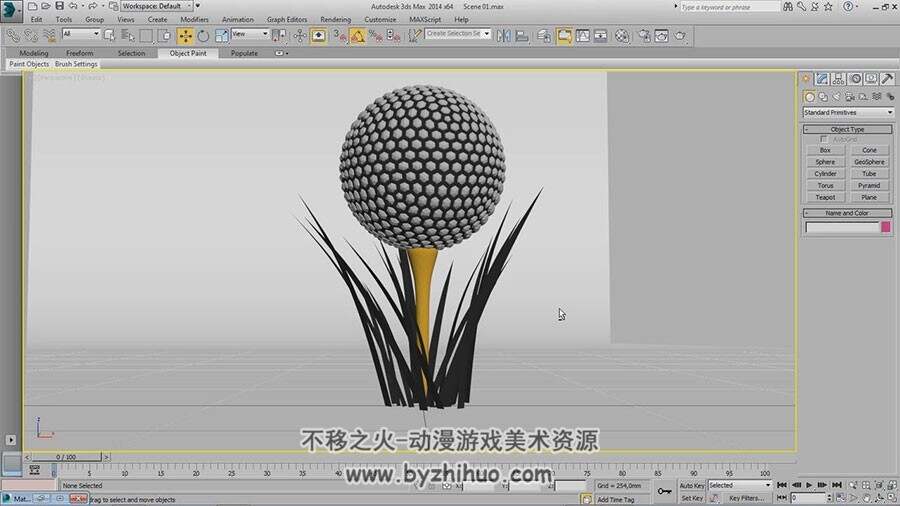This screenshot has height=506, width=900.
Task: Activate the Select and Rotate tool
Action: 203,36
